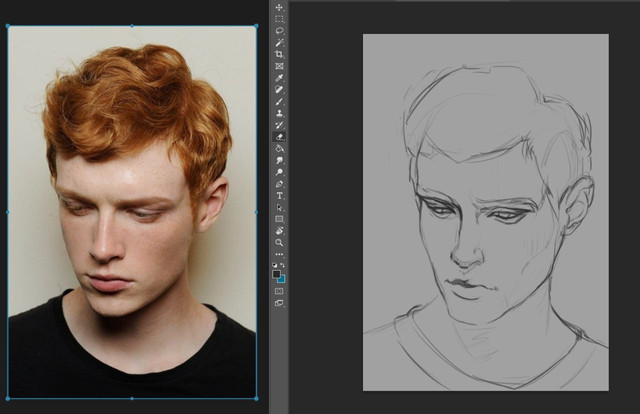Click the highlighted Eraser tool
The width and height of the screenshot is (640, 414).
279,136
